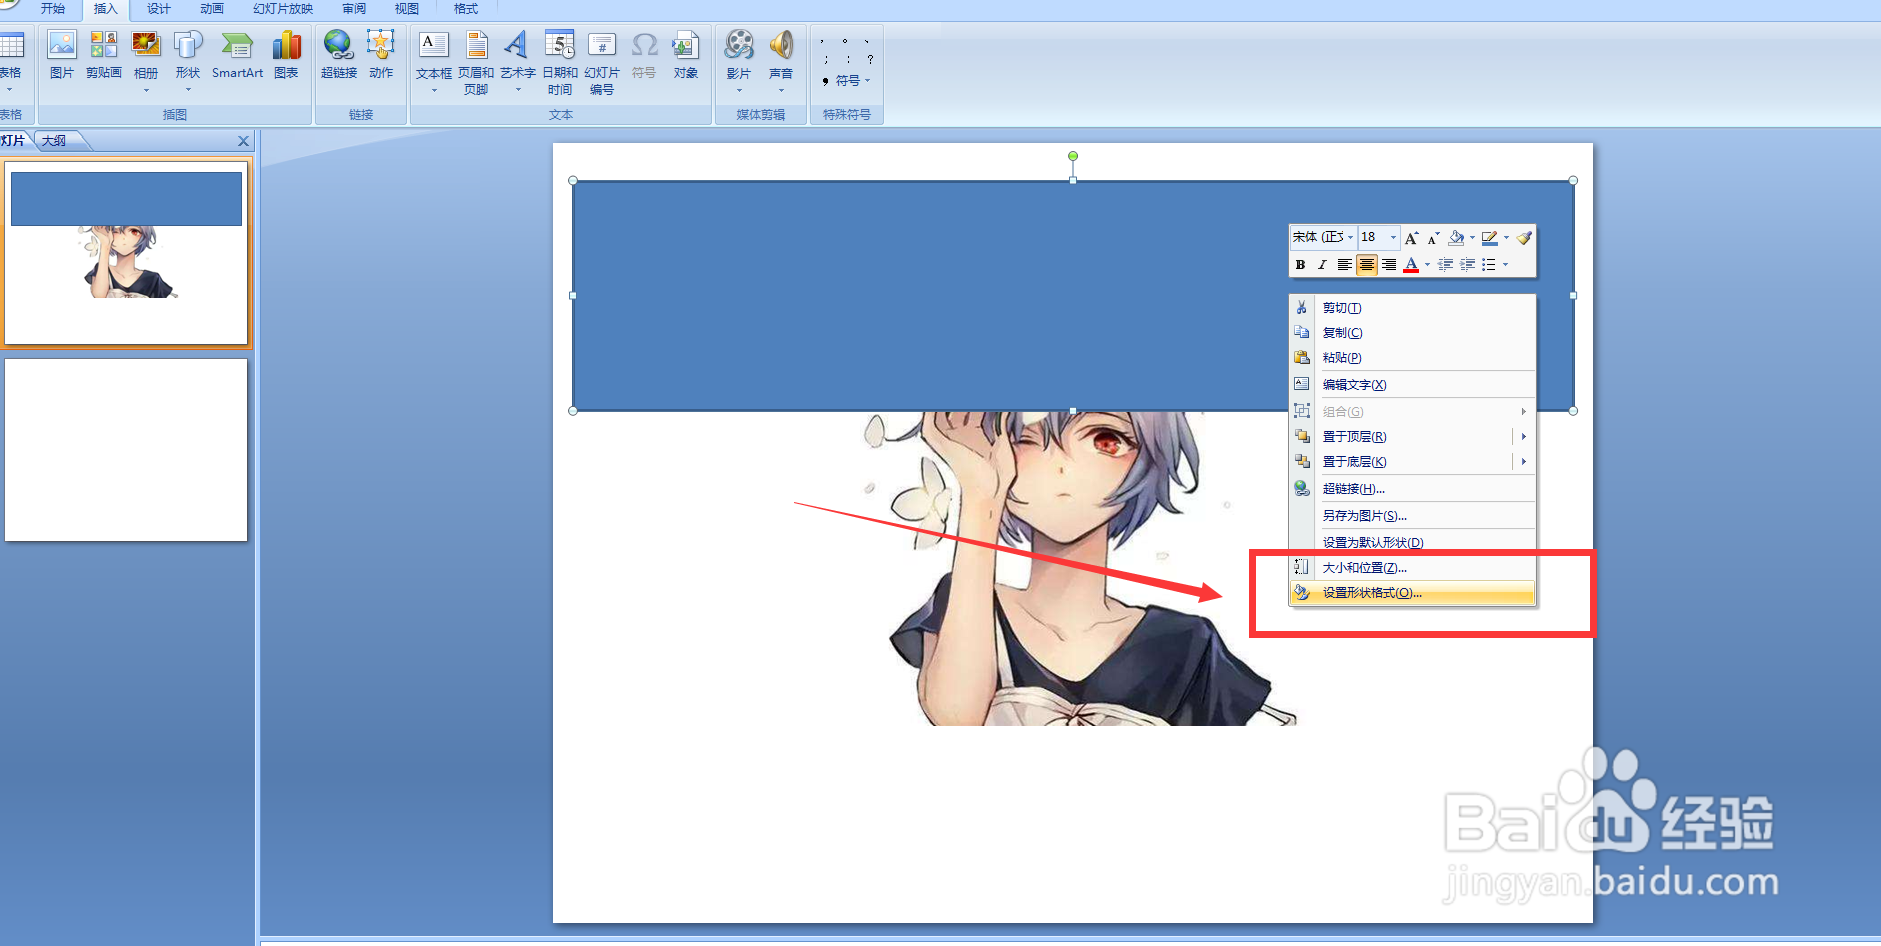Switch to the Animations (动画) ribbon tab

pyautogui.click(x=212, y=9)
